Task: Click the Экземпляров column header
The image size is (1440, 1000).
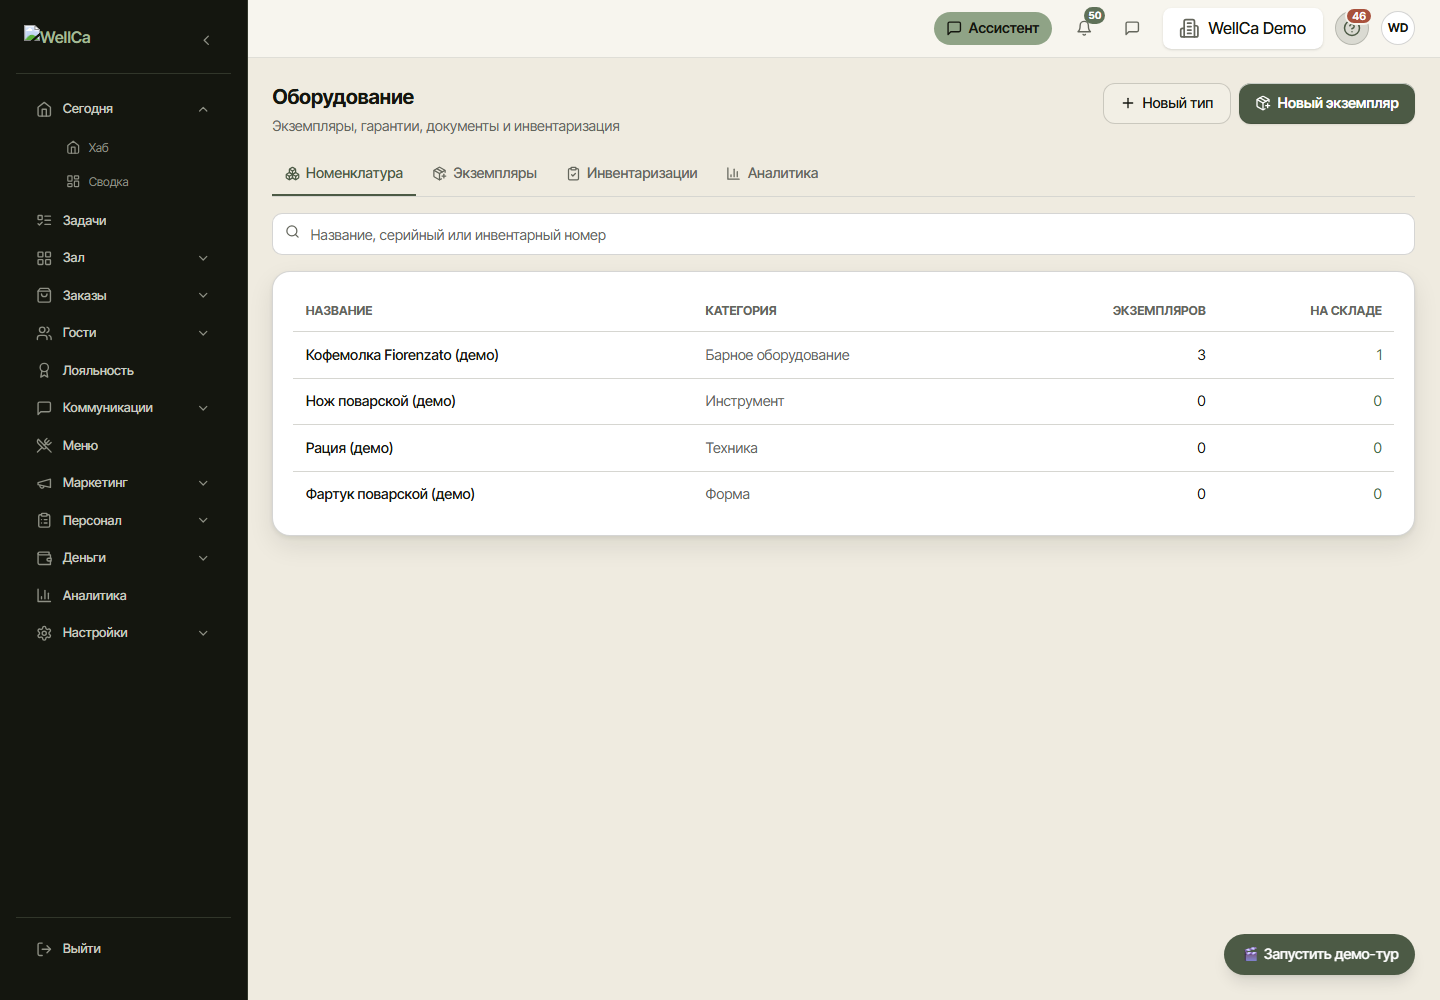Action: pyautogui.click(x=1159, y=311)
